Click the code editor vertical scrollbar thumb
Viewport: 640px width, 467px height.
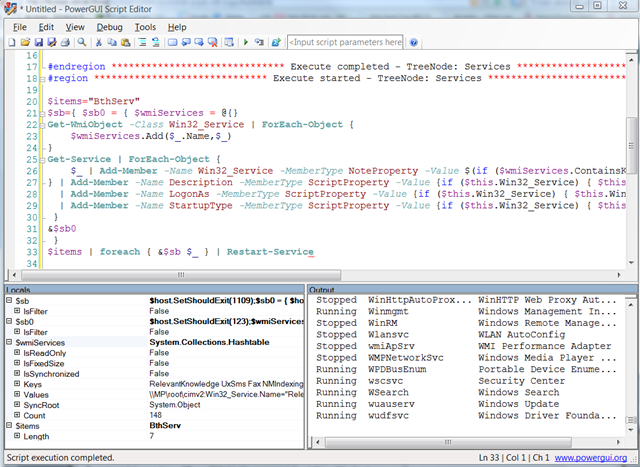tap(631, 145)
